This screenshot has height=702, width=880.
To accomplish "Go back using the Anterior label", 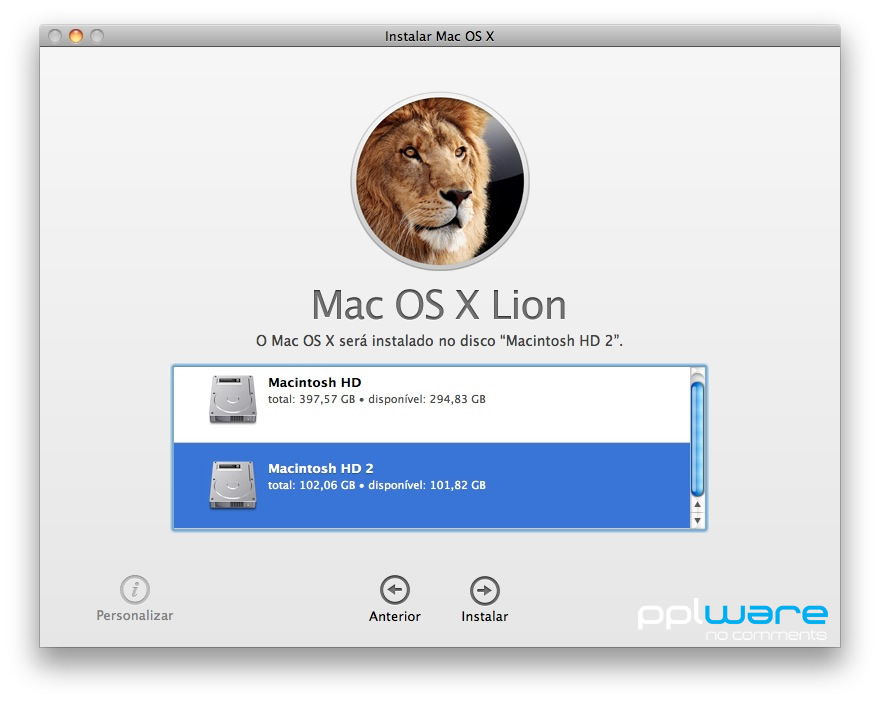I will [x=395, y=617].
